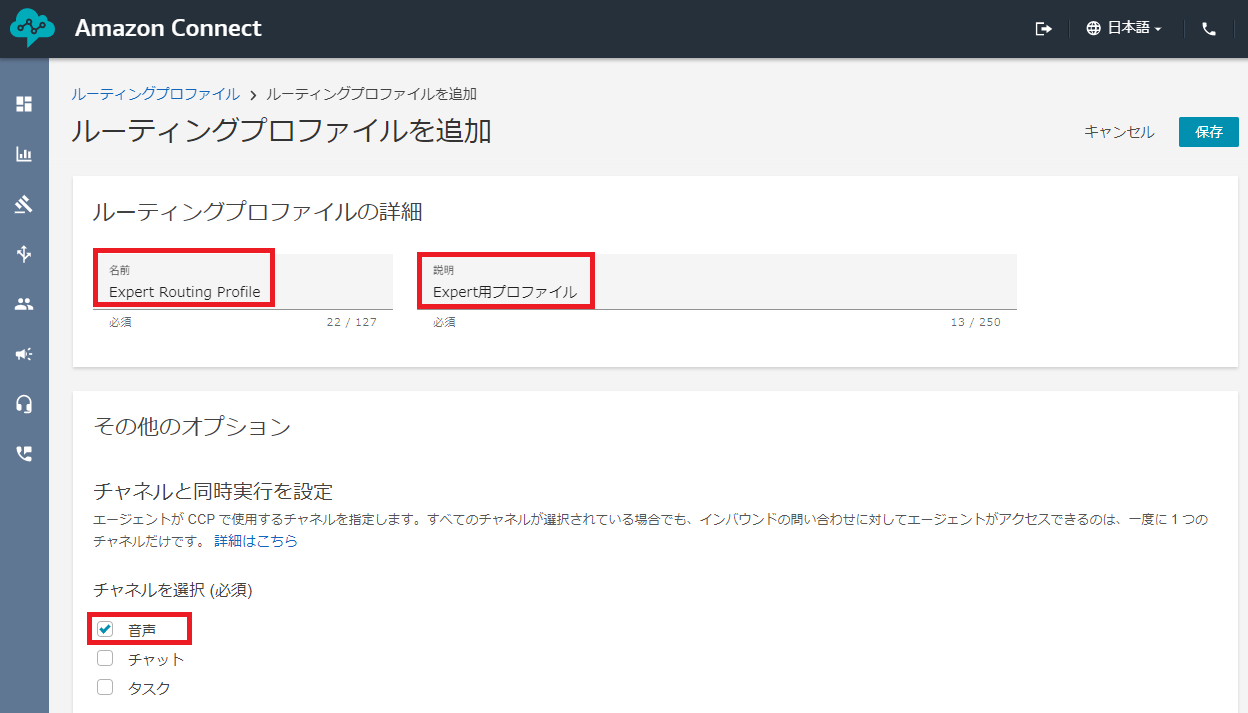Click the チャネルと同時実行を設定 heading

213,491
